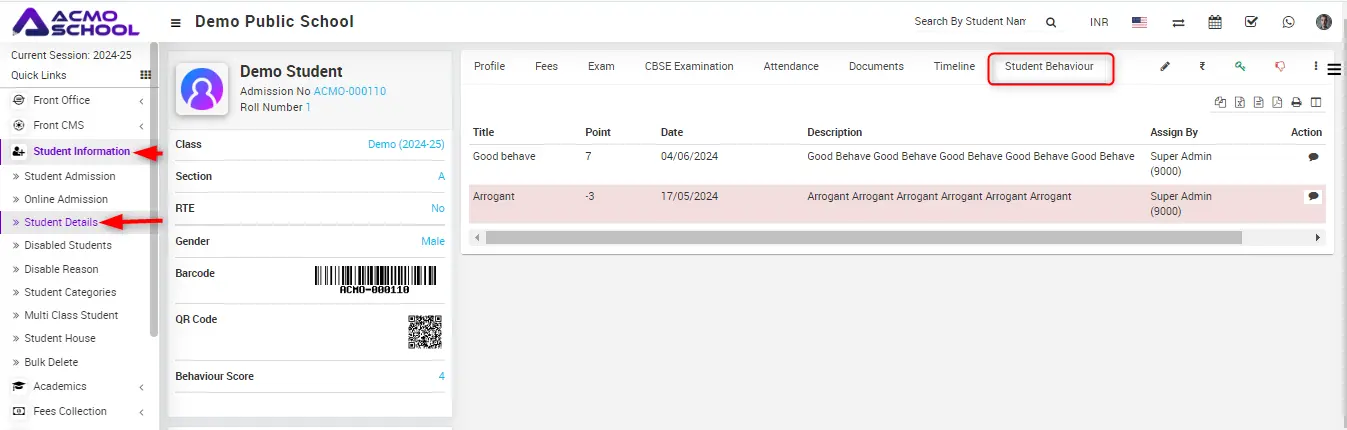Open the Attendance tab
This screenshot has height=430, width=1347.
791,66
